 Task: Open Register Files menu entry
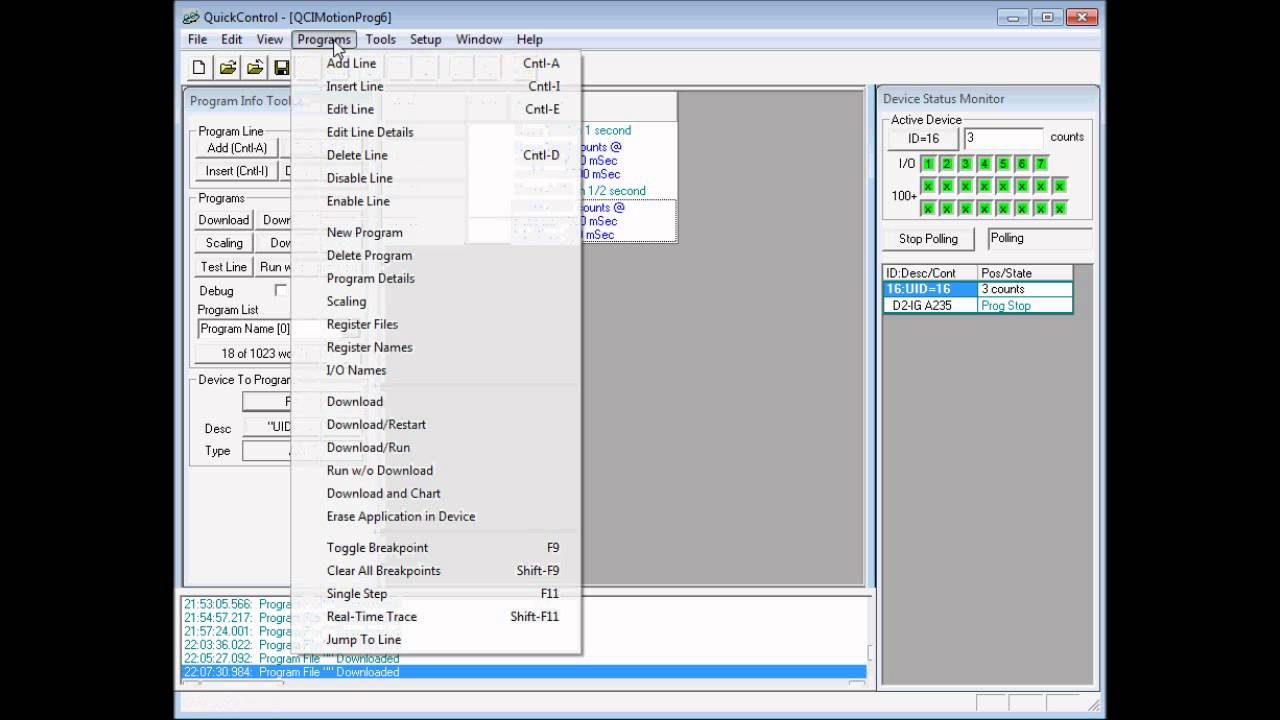(436, 324)
